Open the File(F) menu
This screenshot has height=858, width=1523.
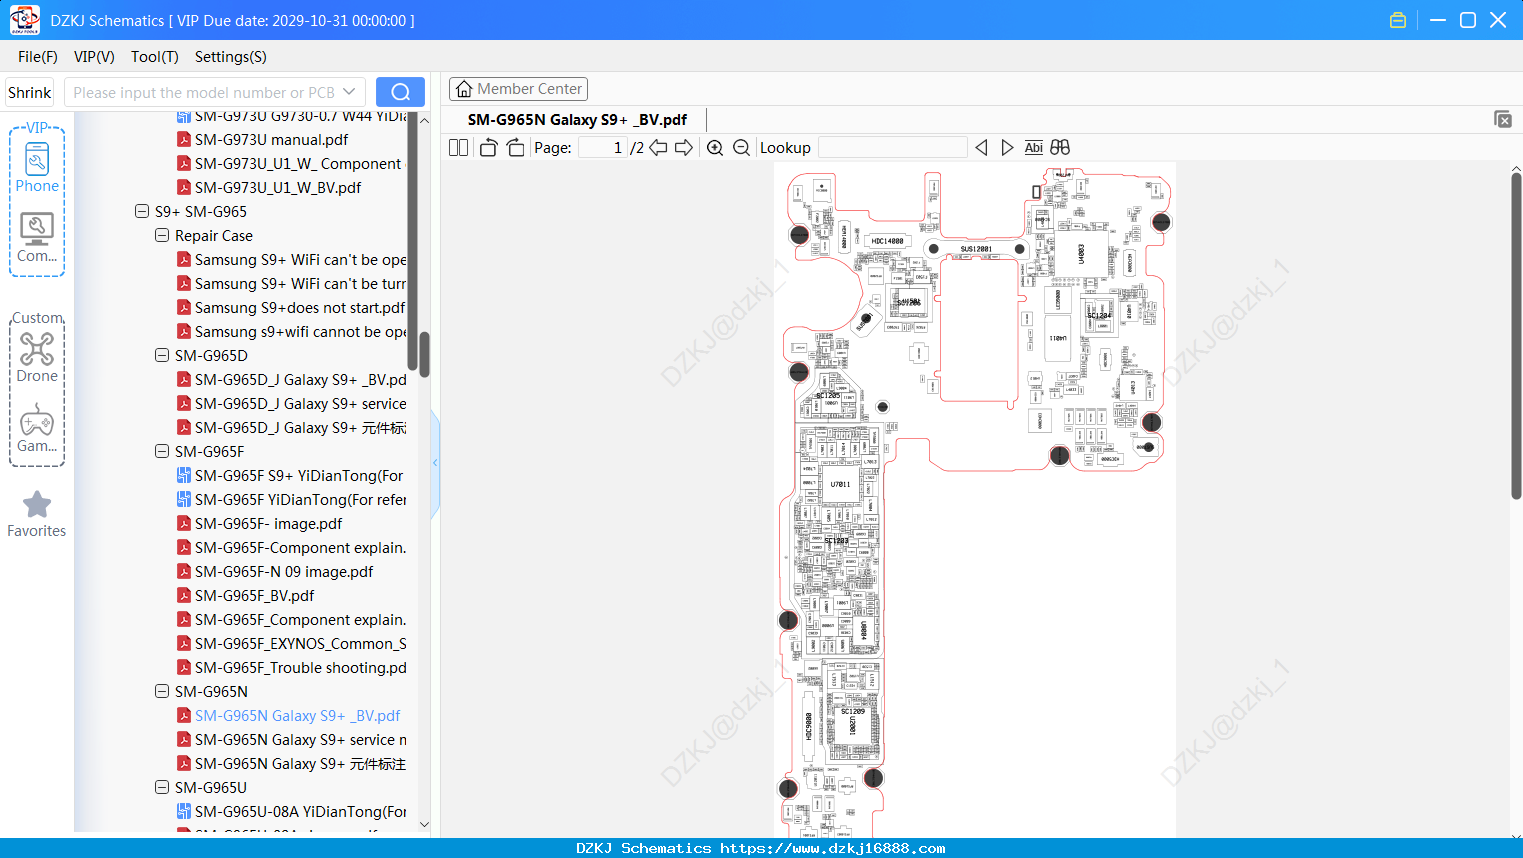(38, 57)
